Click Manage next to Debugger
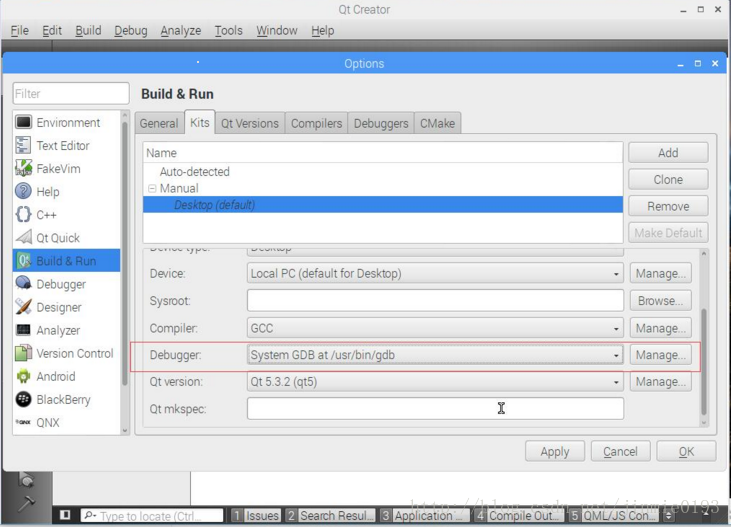The image size is (731, 527). pos(661,355)
